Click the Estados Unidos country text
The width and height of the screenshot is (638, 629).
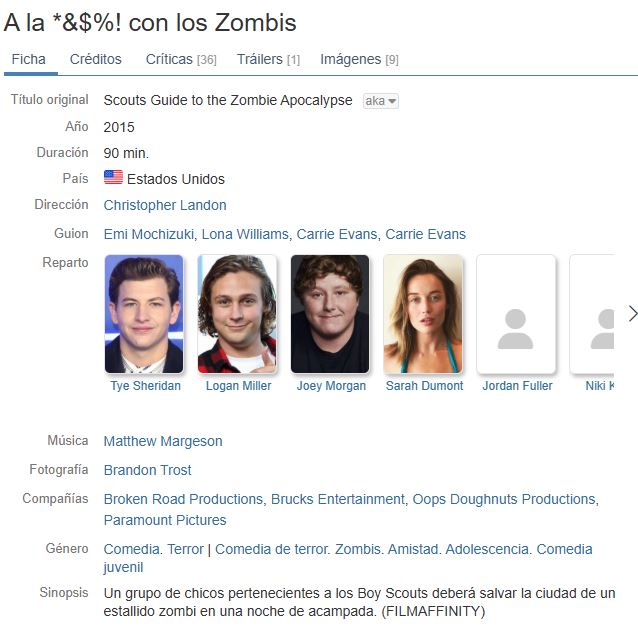coord(176,179)
